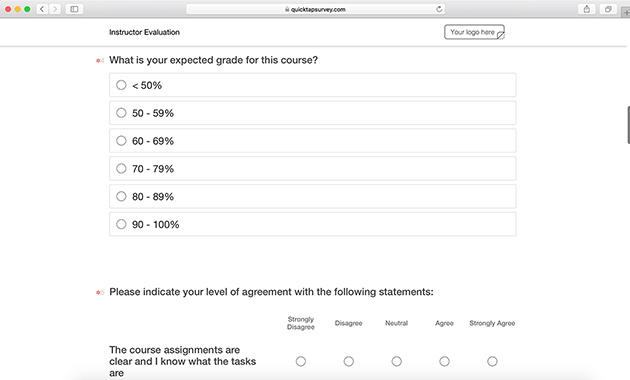This screenshot has height=380, width=630.
Task: Choose the "70 - 79%" radio button
Action: 121,168
